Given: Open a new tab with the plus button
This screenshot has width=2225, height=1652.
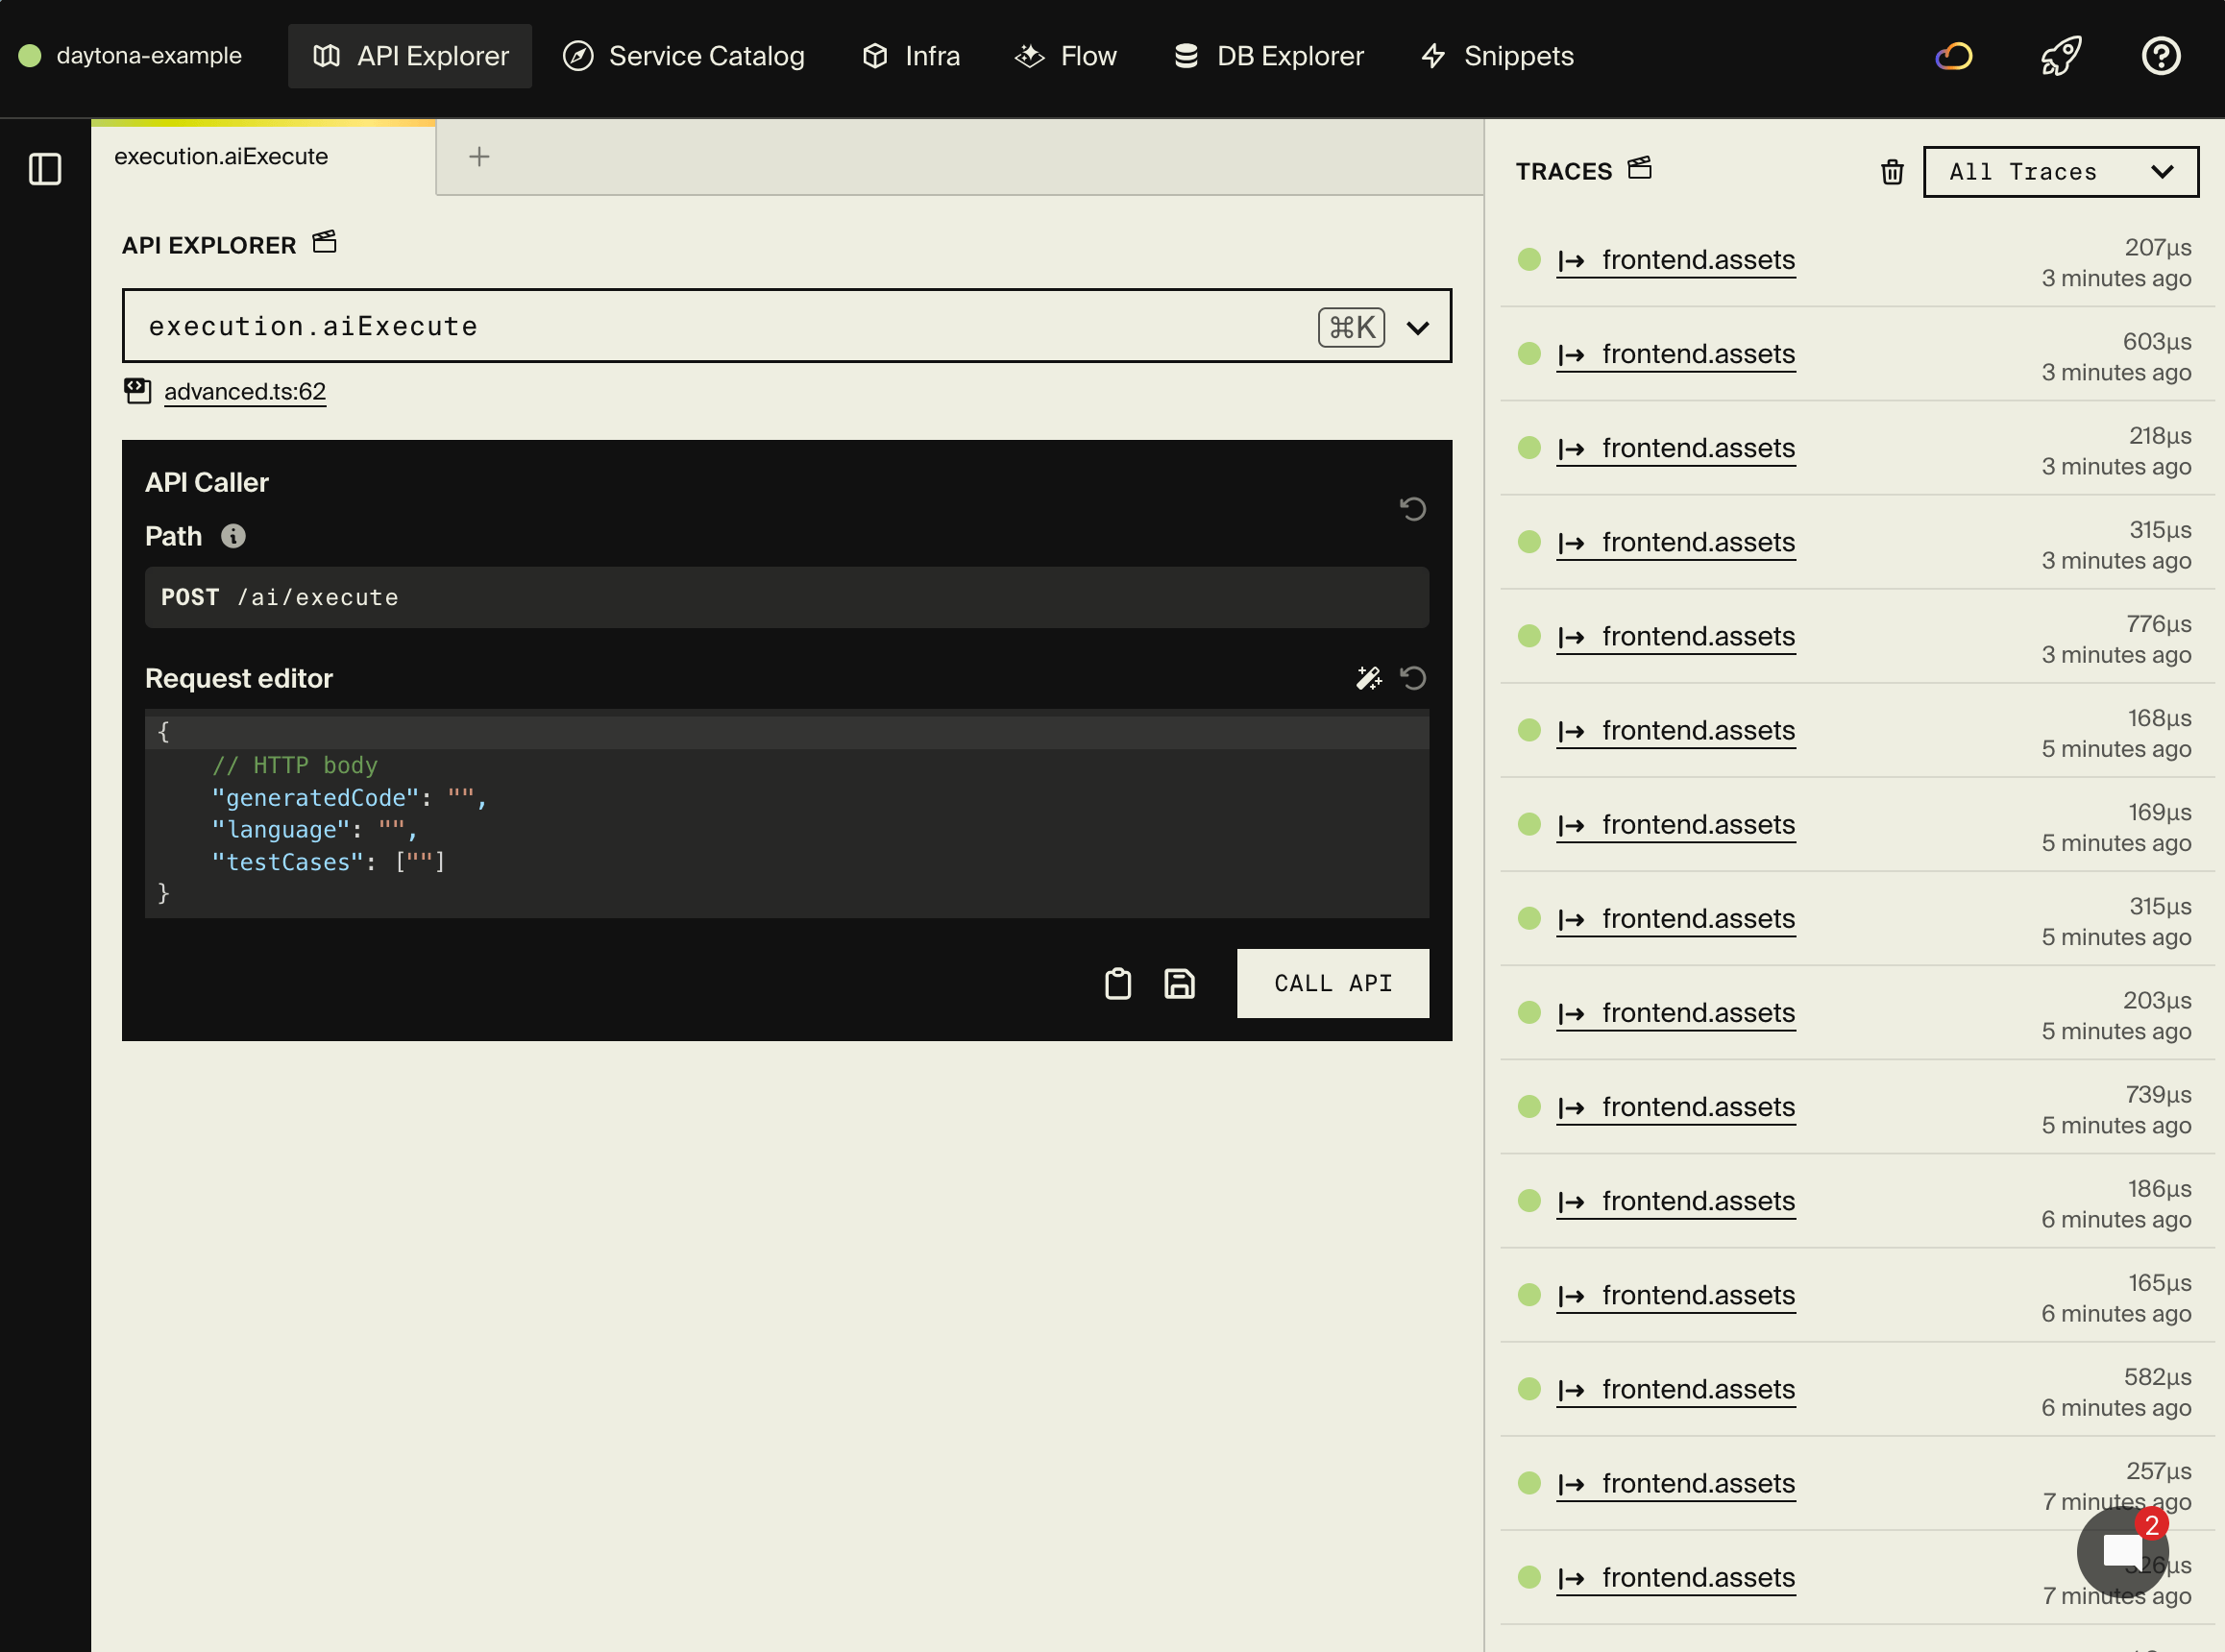Looking at the screenshot, I should 479,156.
